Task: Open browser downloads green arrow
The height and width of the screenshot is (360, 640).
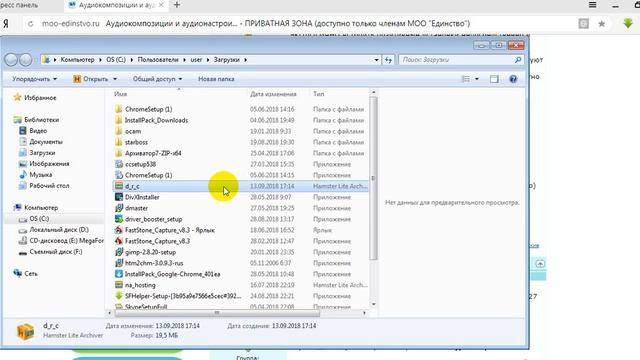Action: [x=628, y=23]
